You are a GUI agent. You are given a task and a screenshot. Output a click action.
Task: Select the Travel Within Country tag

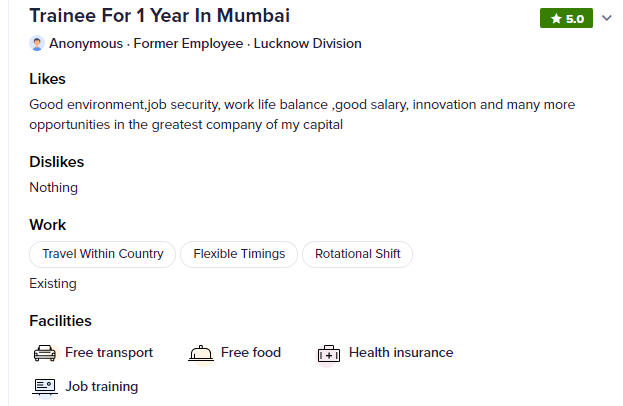pos(103,254)
